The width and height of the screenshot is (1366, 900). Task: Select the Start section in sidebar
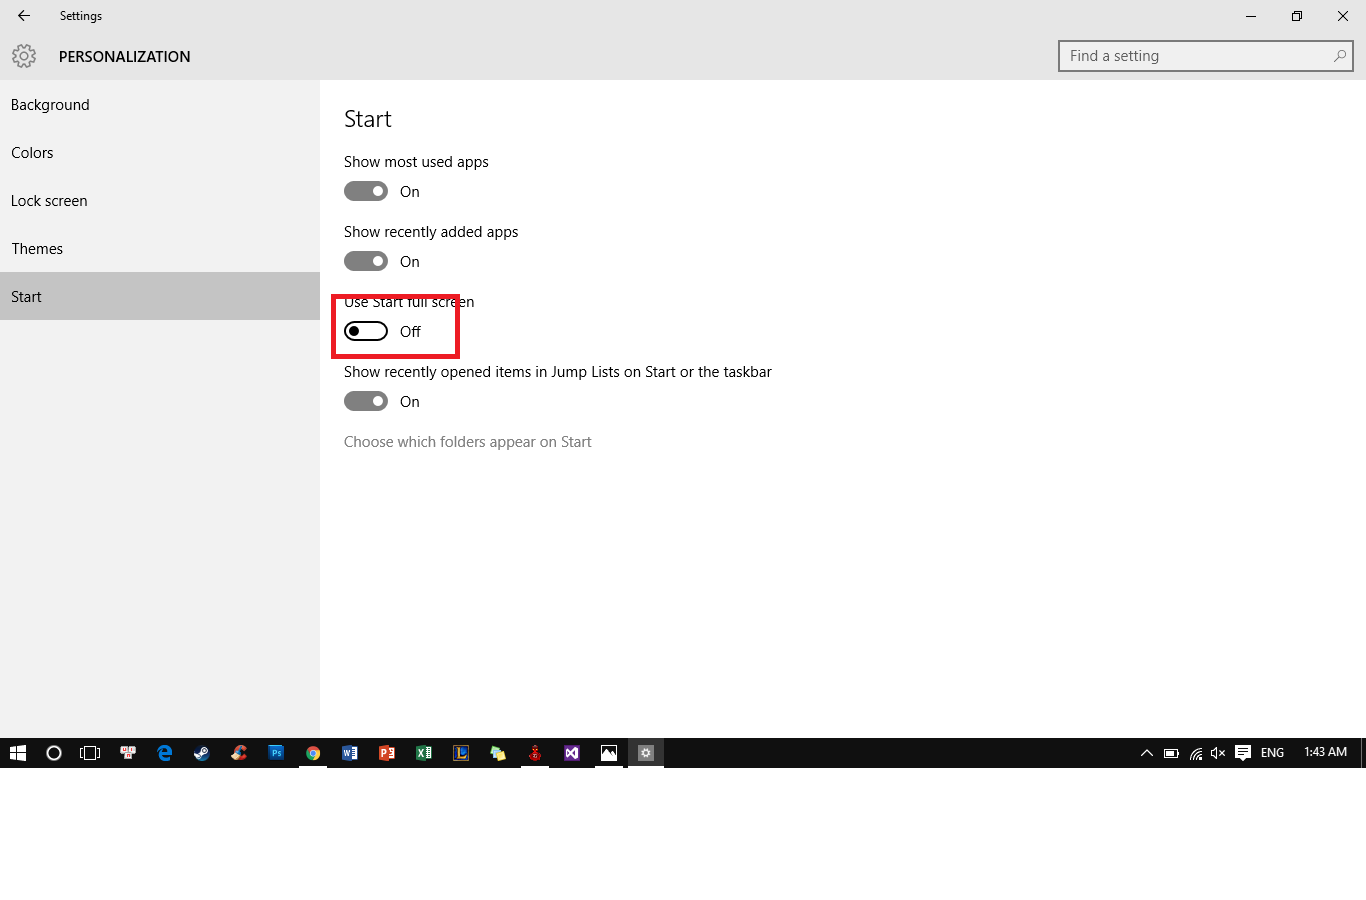tap(160, 296)
